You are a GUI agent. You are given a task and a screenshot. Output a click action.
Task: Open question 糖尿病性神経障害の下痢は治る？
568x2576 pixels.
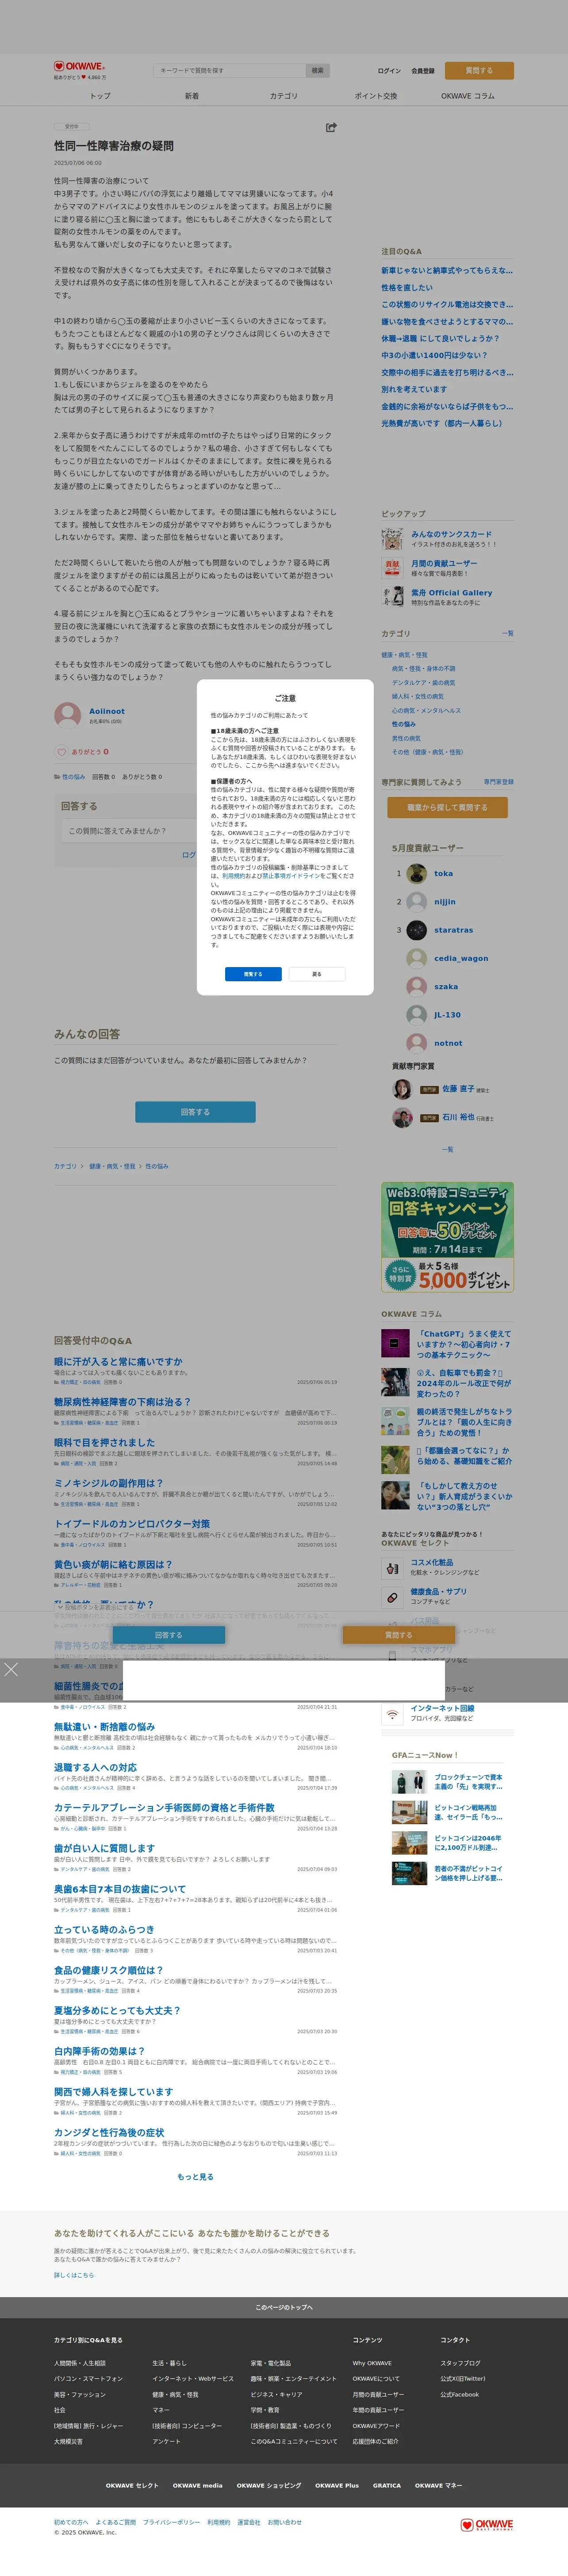[122, 1402]
